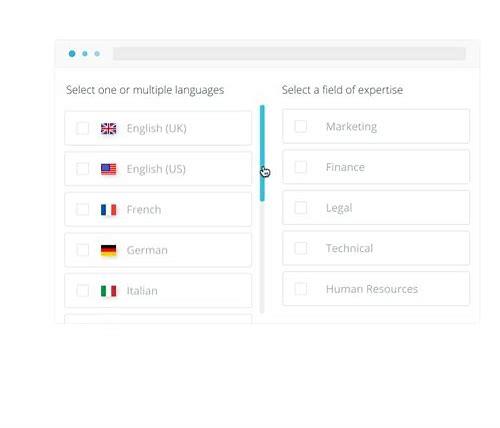Check the Legal expertise checkbox

coord(301,208)
